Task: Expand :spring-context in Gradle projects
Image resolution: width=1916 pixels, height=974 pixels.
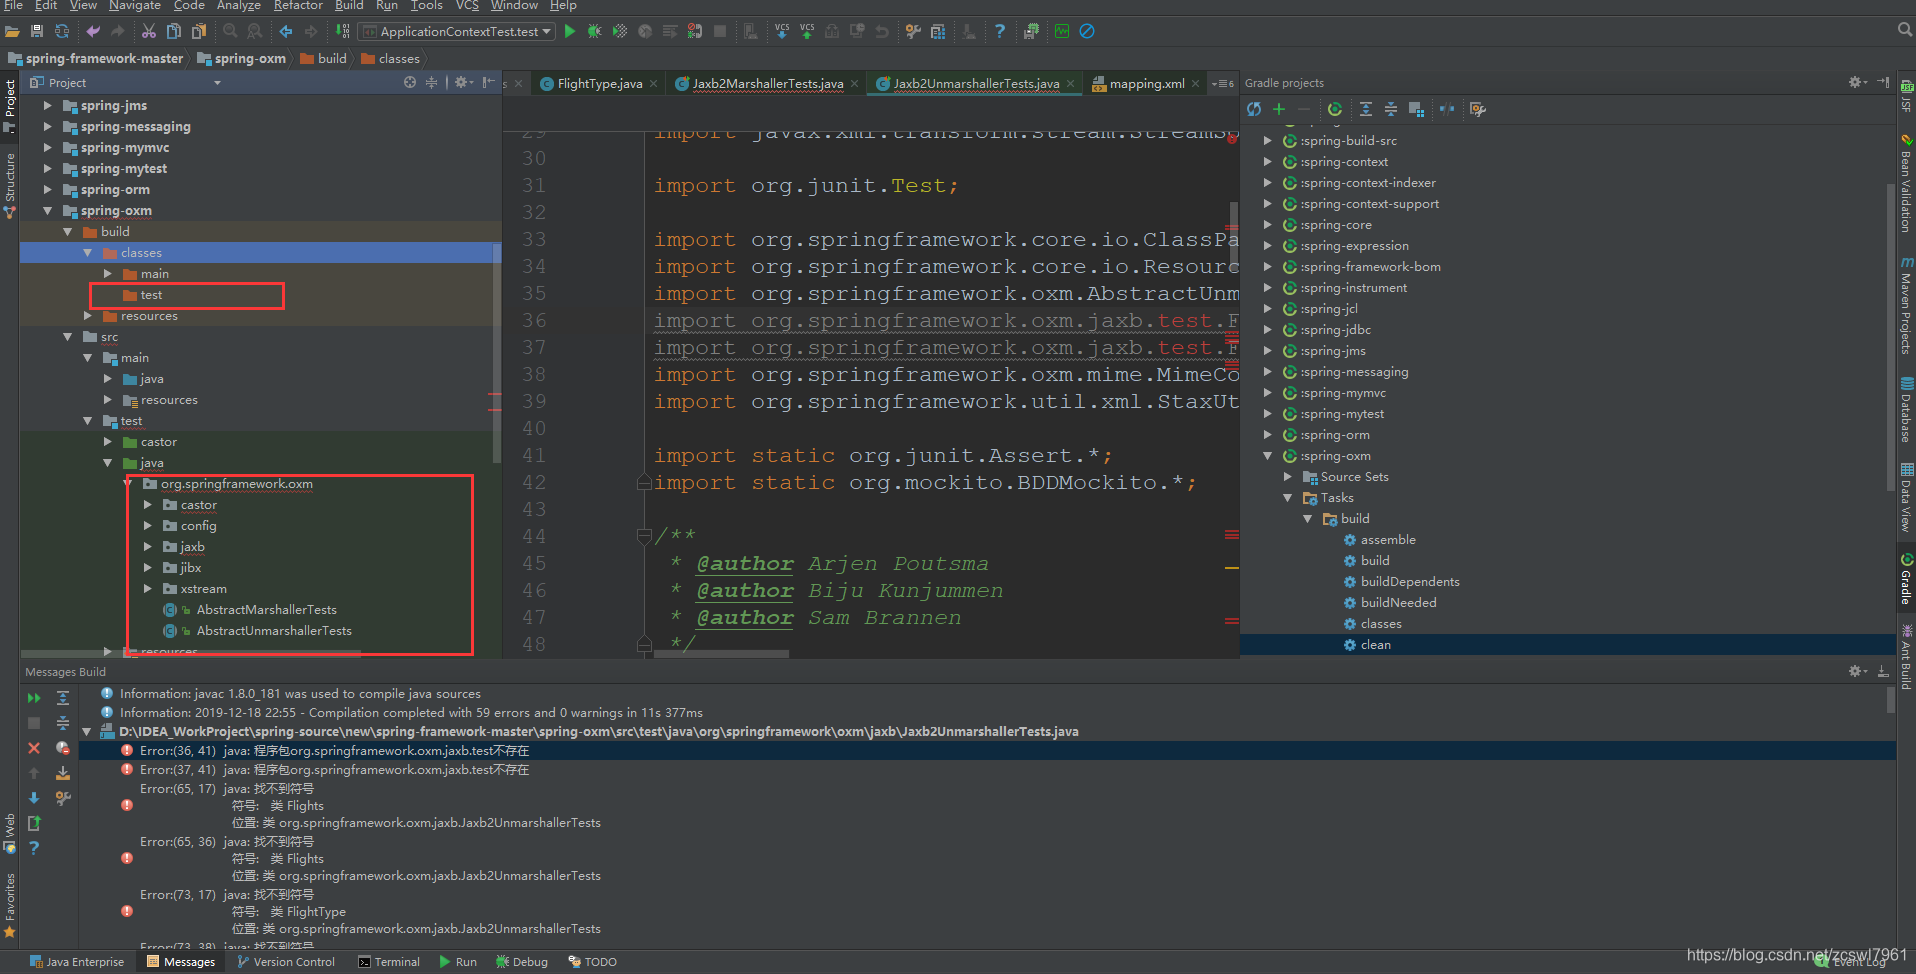Action: pos(1268,161)
